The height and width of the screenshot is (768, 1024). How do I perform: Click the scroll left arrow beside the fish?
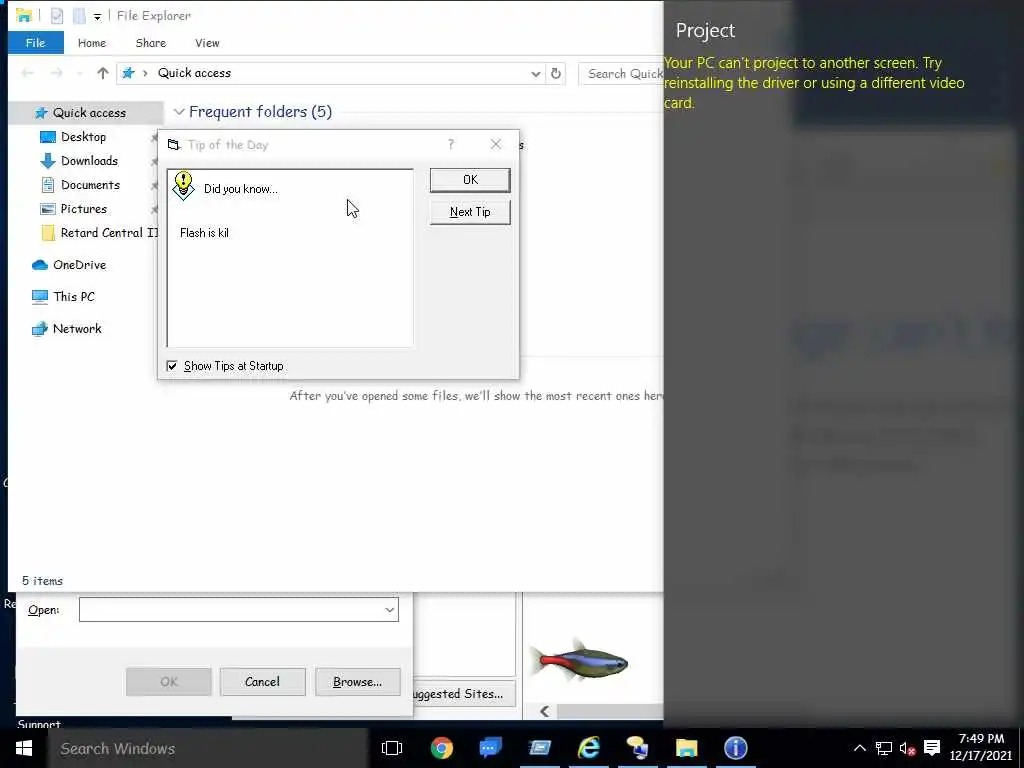545,711
